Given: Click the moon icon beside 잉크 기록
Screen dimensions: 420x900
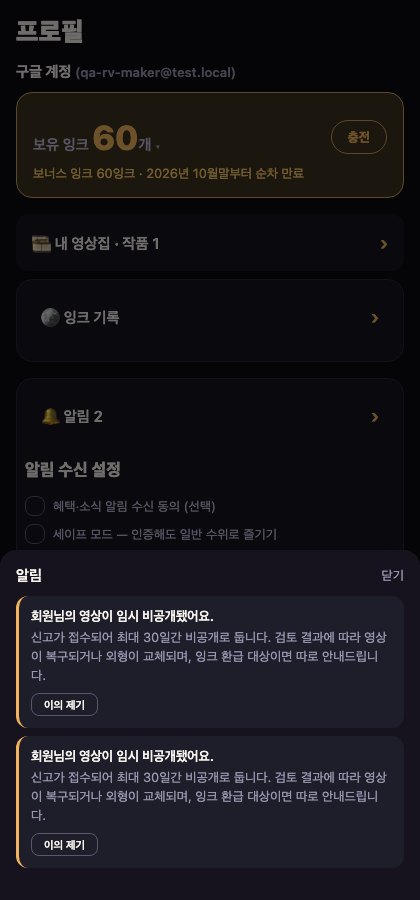Looking at the screenshot, I should (50, 317).
